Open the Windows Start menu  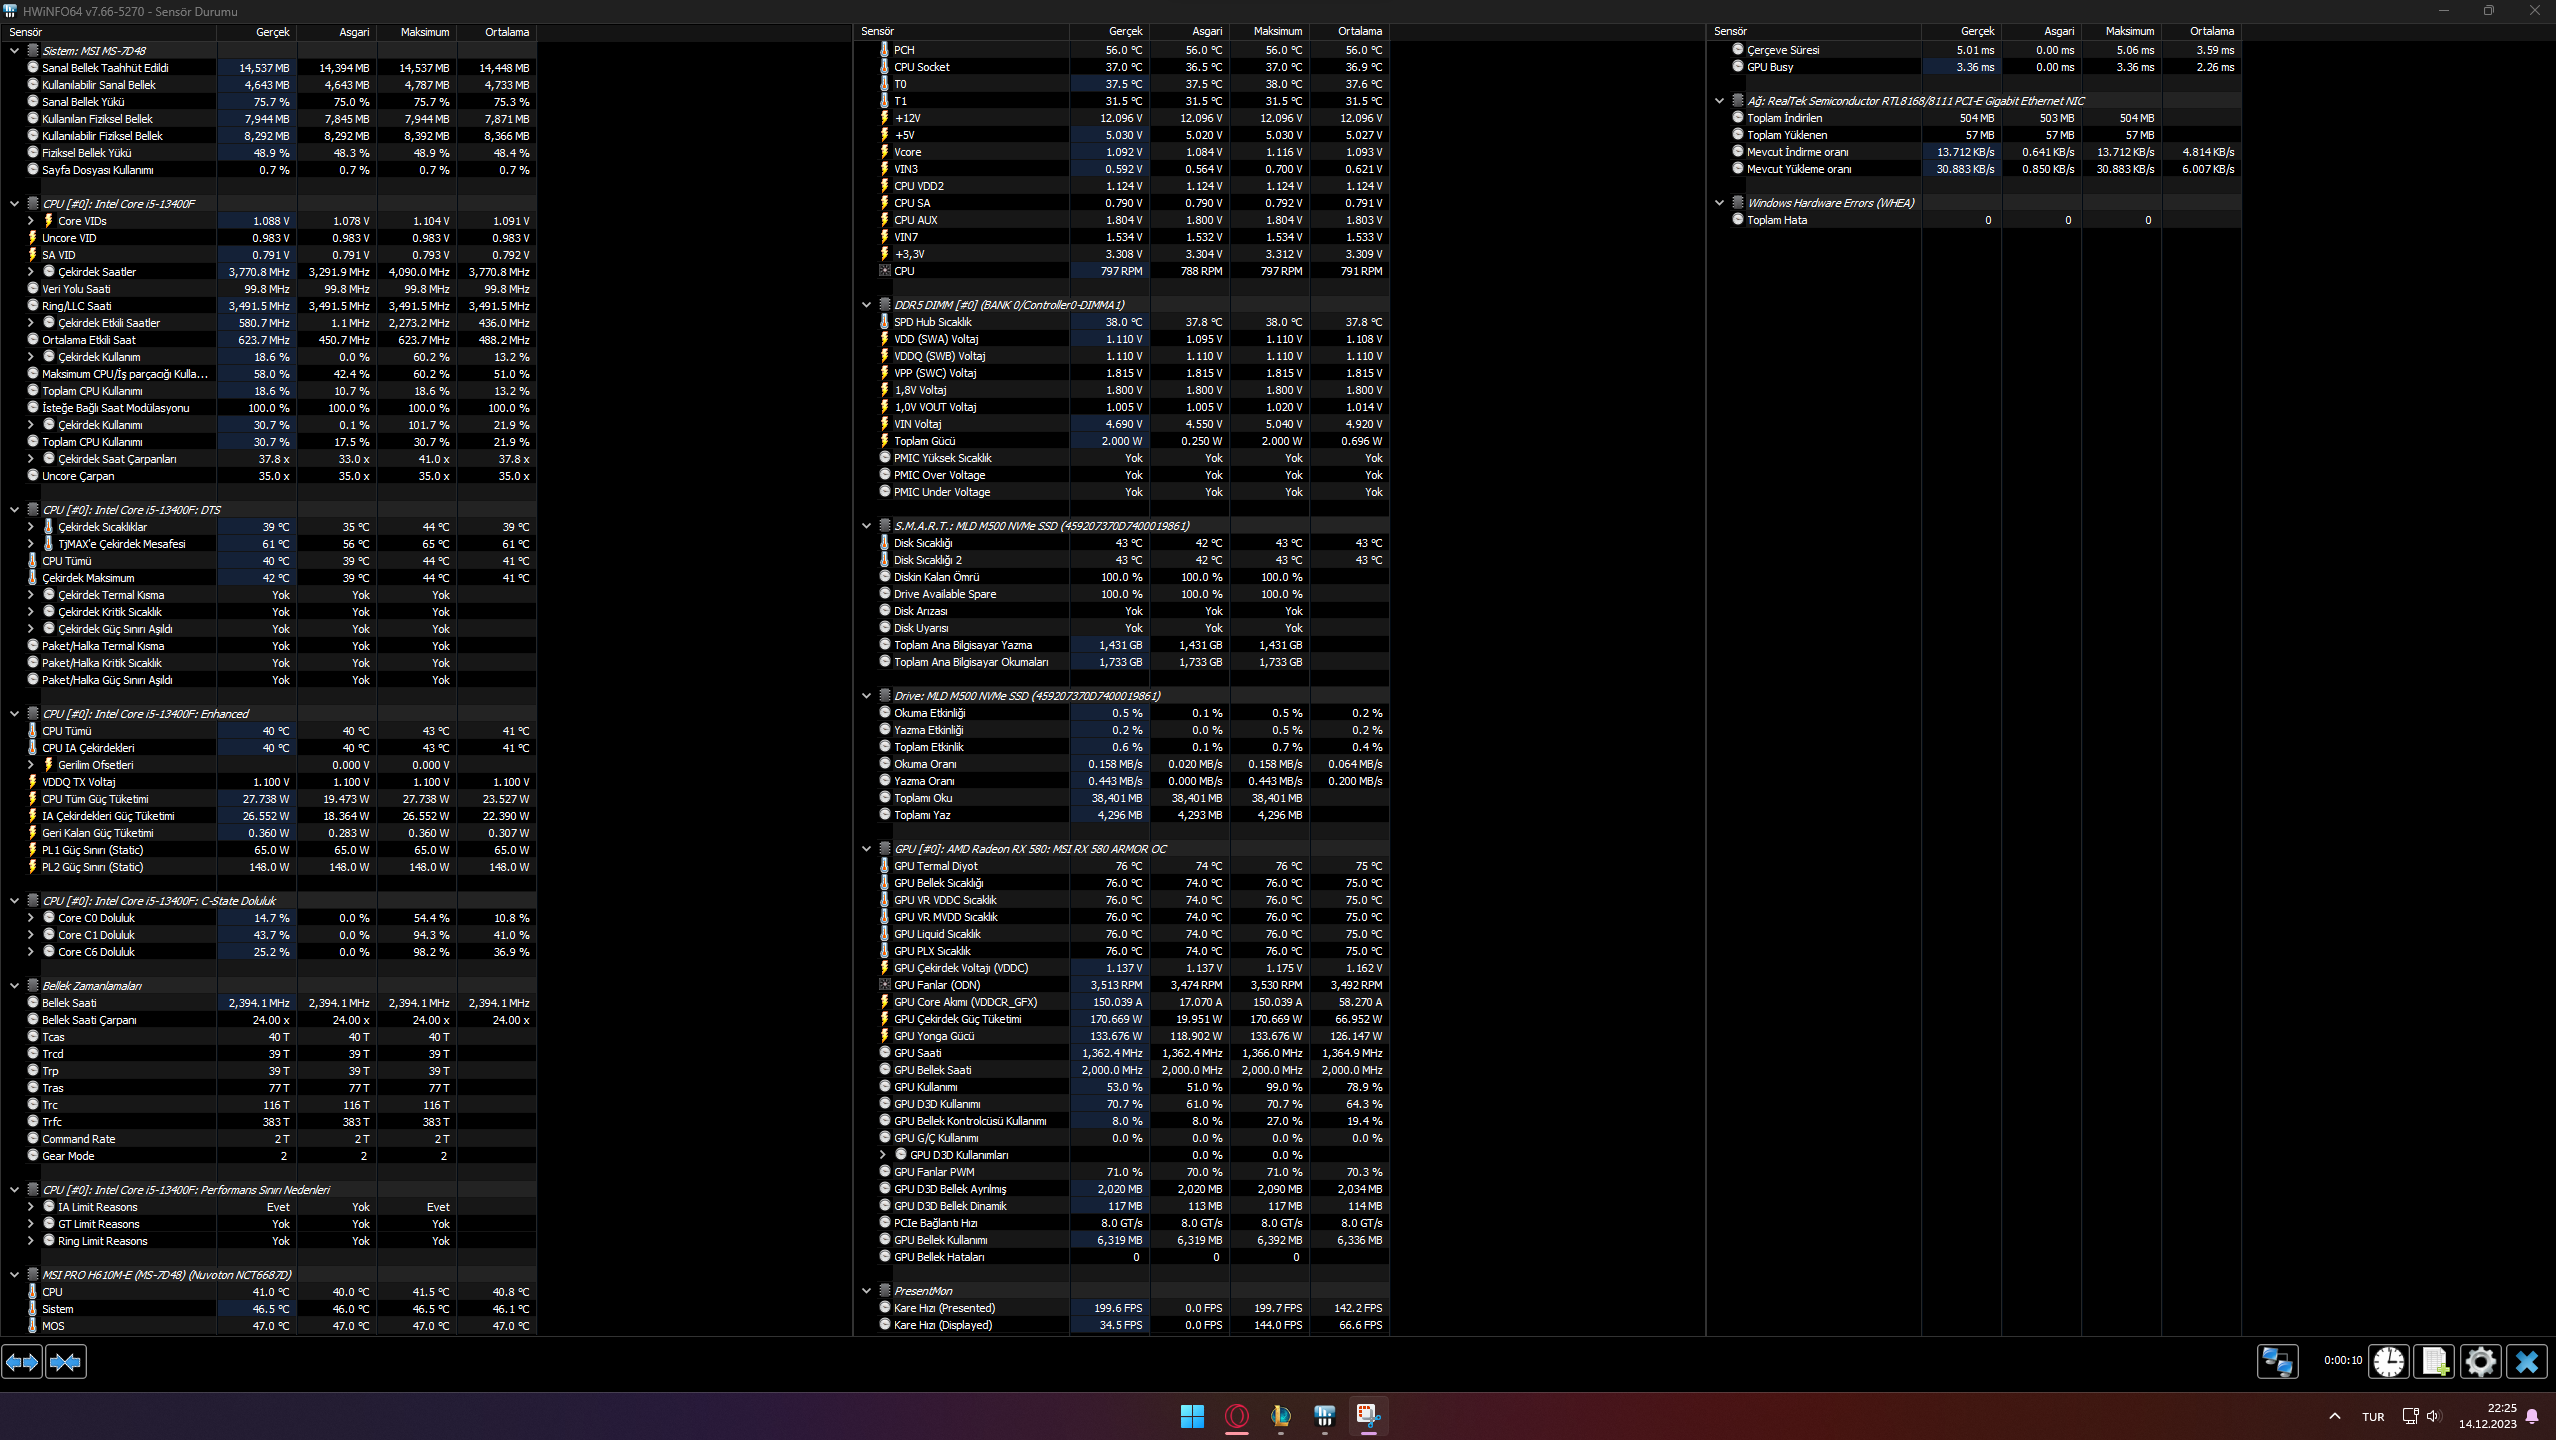[x=1192, y=1416]
